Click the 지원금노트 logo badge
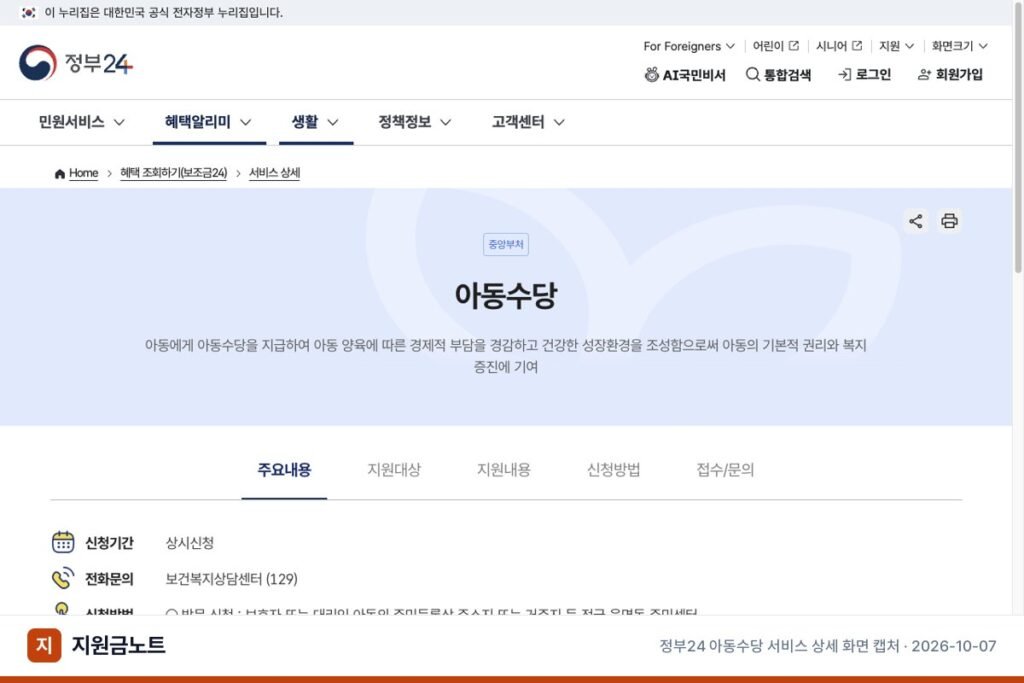The image size is (1024, 683). pyautogui.click(x=44, y=645)
